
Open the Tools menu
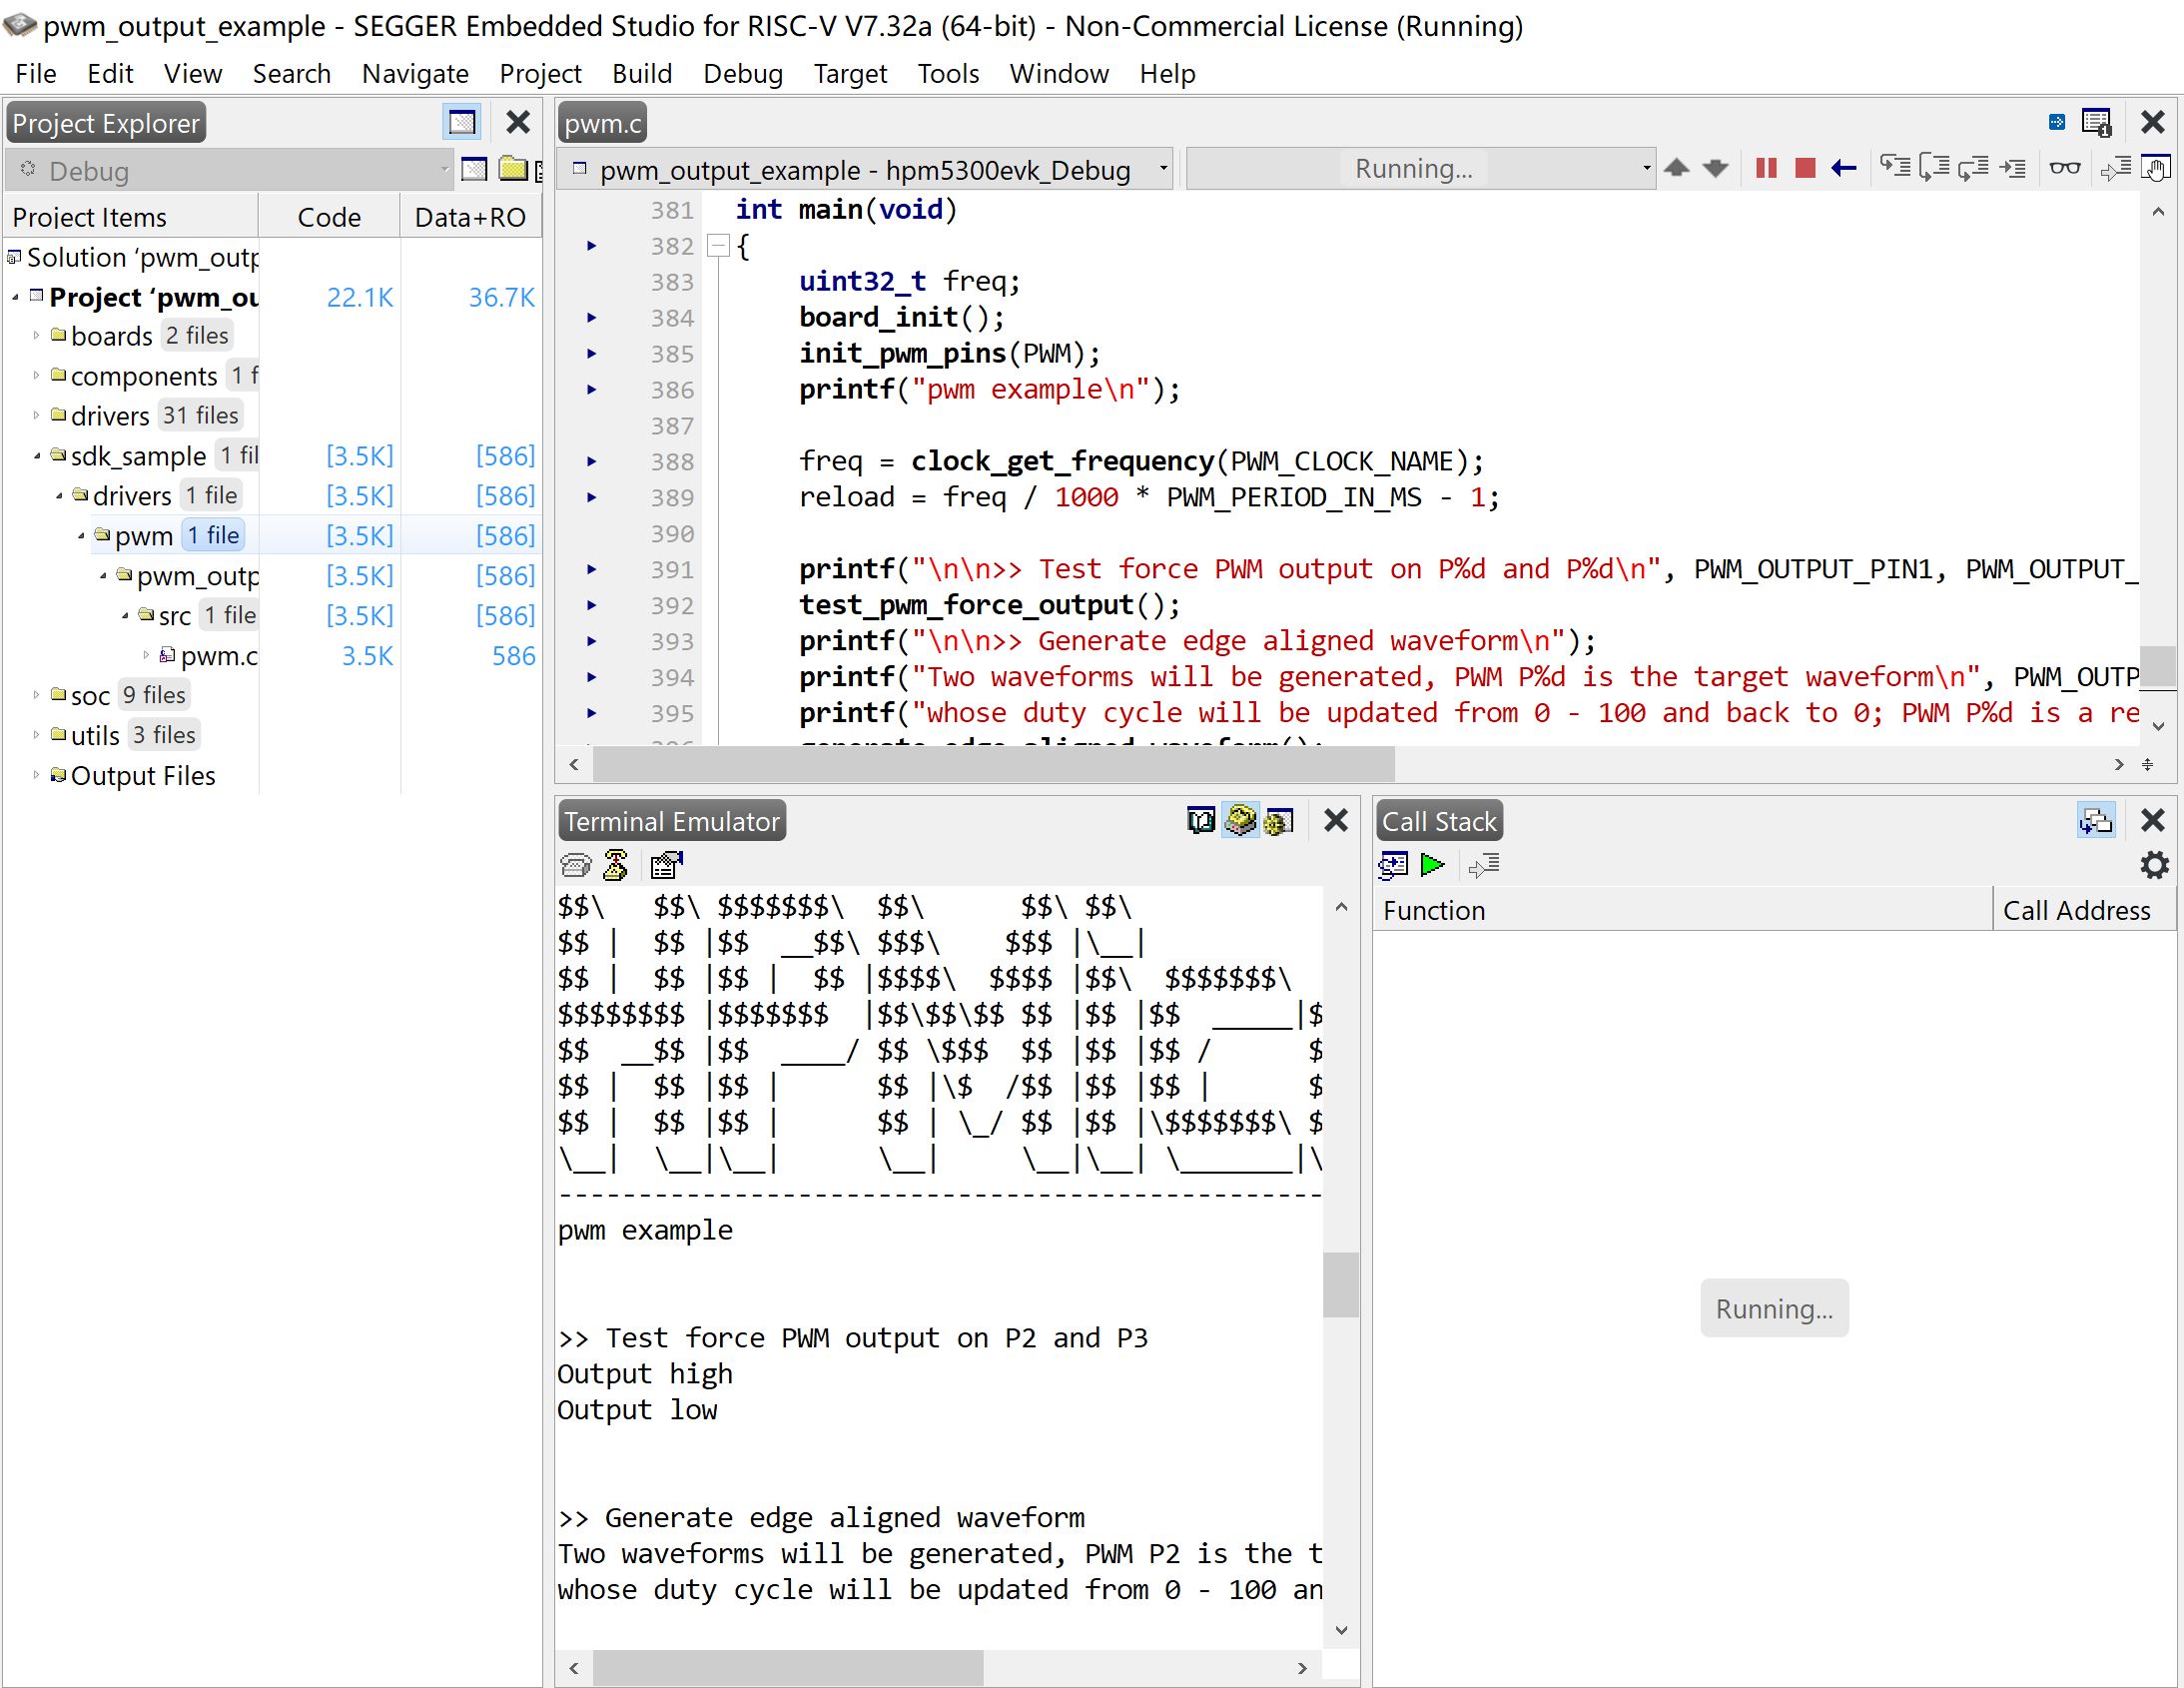948,73
